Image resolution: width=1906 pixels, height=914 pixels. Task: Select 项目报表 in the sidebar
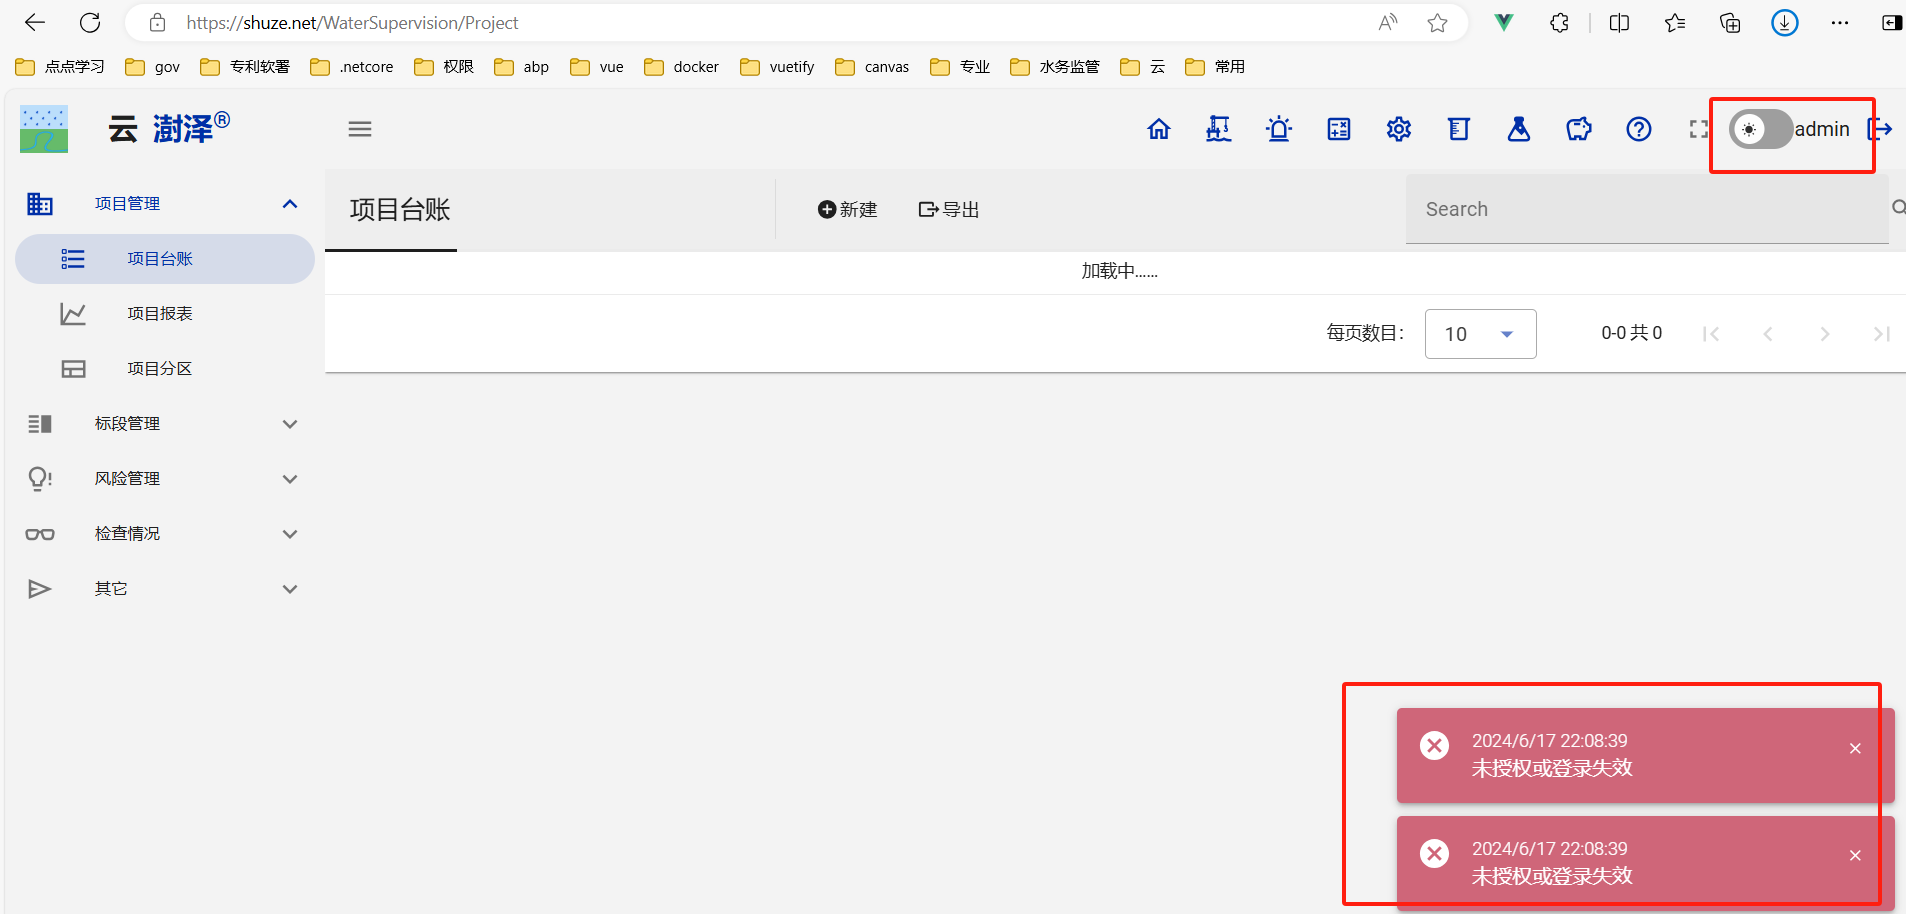(160, 314)
